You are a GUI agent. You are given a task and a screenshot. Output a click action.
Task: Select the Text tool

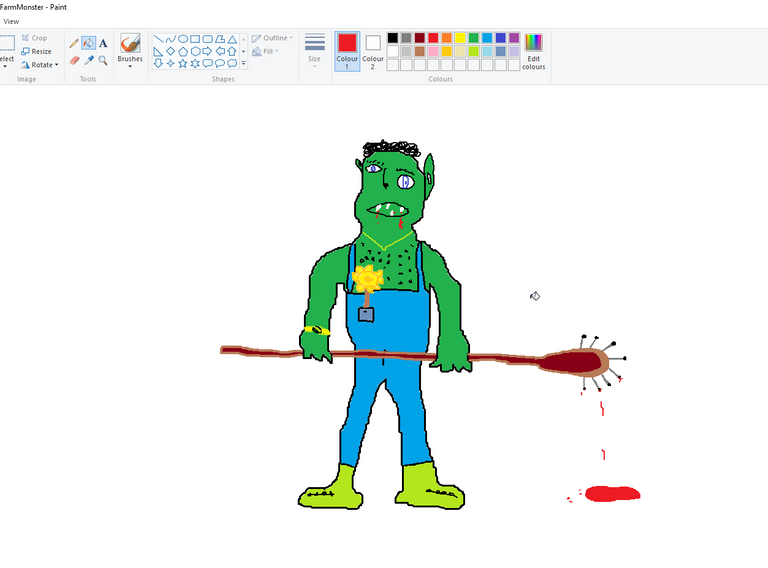(103, 43)
